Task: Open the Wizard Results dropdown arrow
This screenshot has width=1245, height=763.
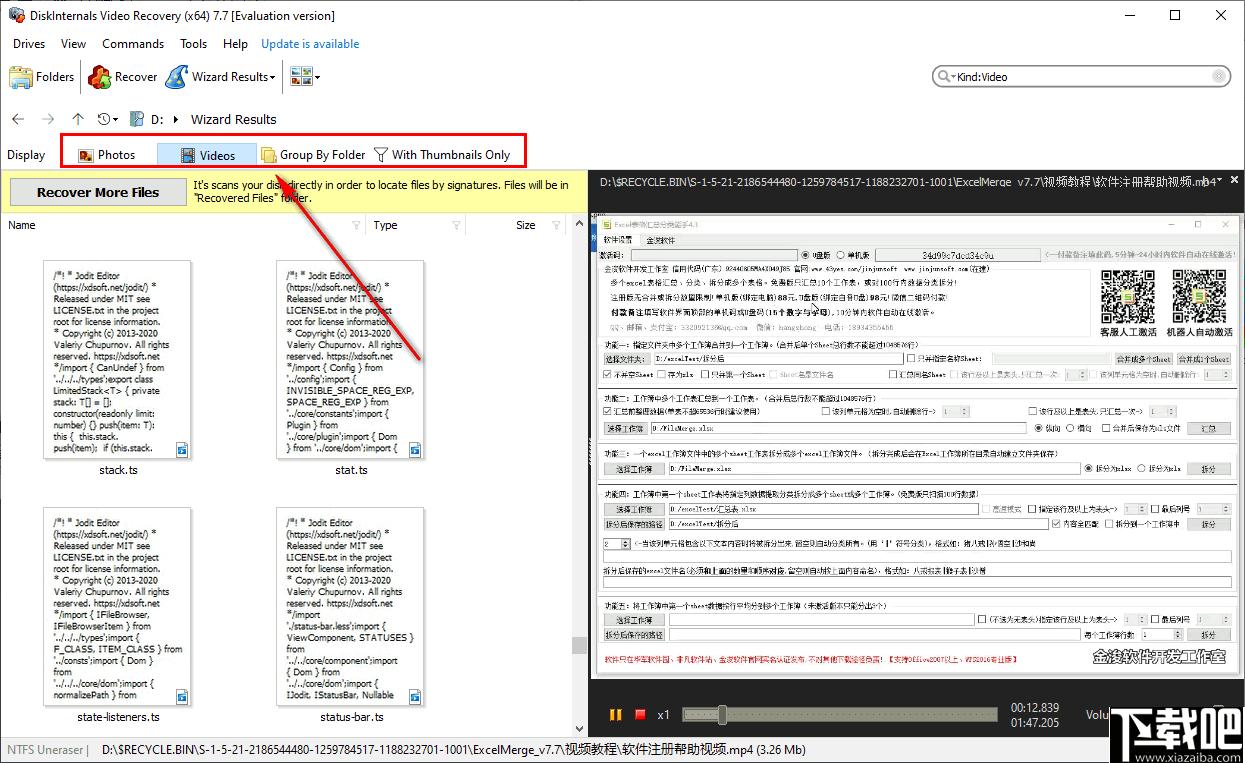Action: (273, 77)
